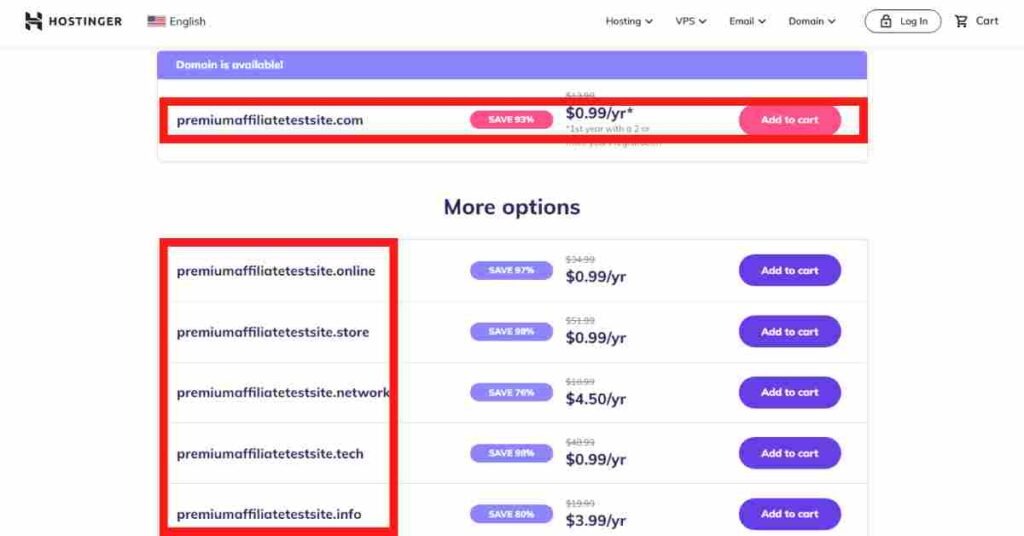The height and width of the screenshot is (536, 1024).
Task: Open the Email dropdown menu
Action: tap(747, 22)
